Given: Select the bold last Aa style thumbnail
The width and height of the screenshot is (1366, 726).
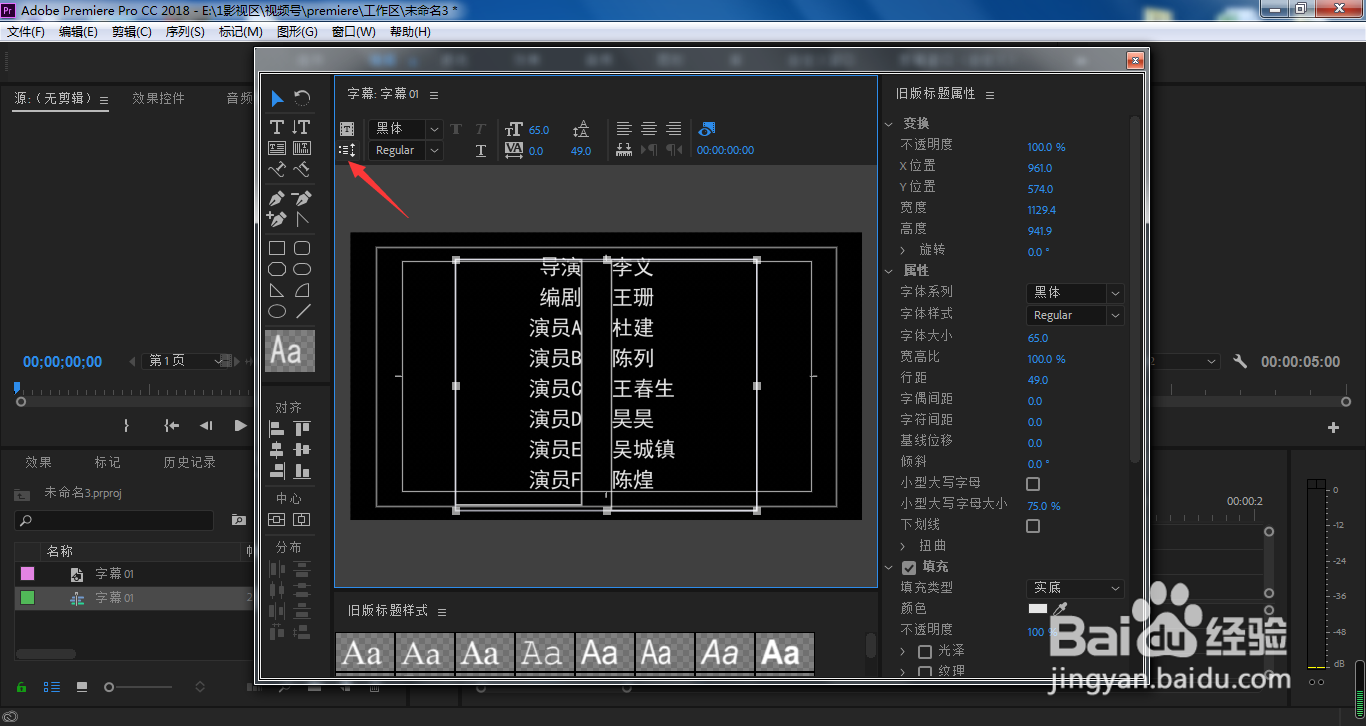Looking at the screenshot, I should (784, 652).
